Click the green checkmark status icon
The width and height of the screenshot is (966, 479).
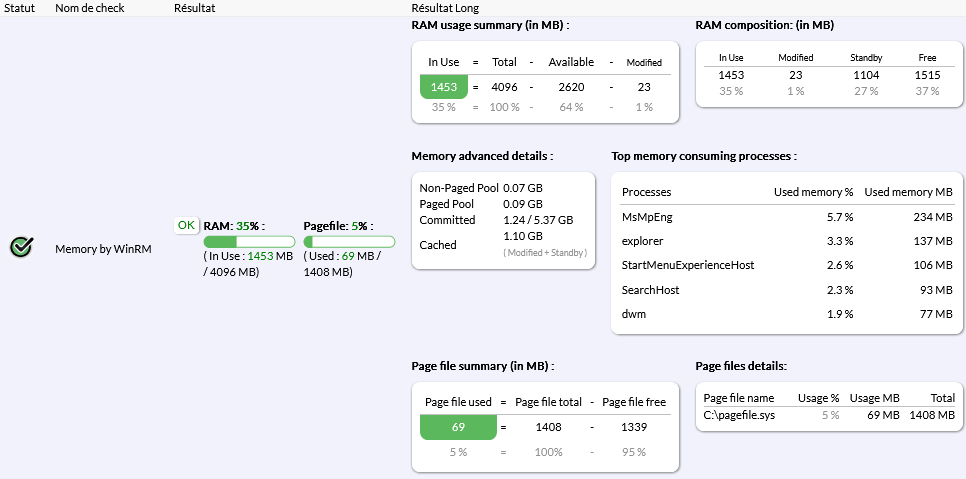click(x=21, y=247)
